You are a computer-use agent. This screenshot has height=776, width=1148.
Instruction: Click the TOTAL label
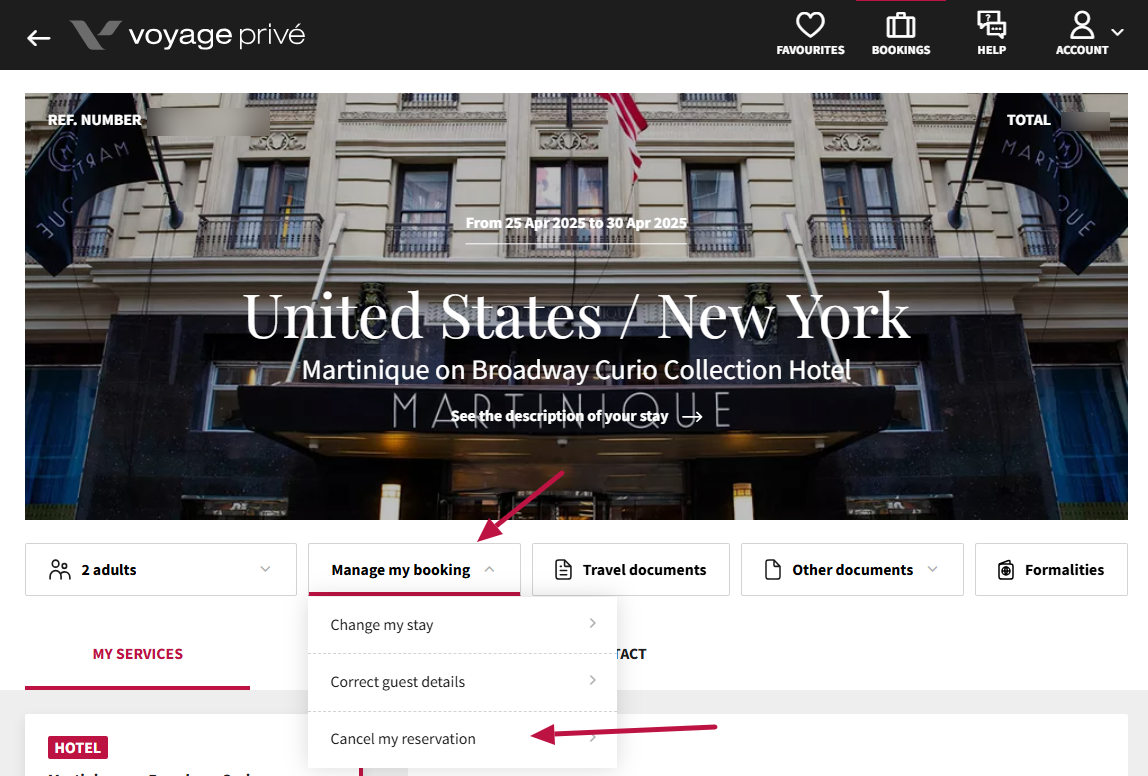point(1028,120)
